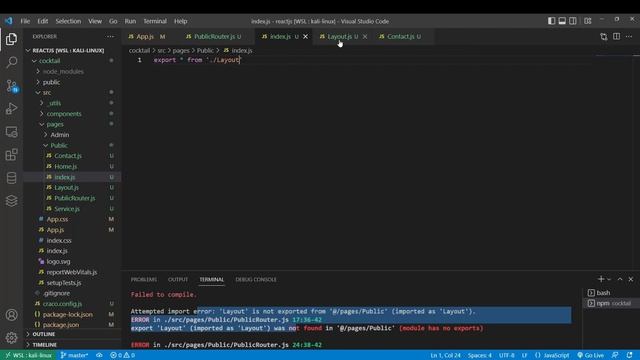
Task: Open craco.config.js in the explorer
Action: tap(62, 304)
